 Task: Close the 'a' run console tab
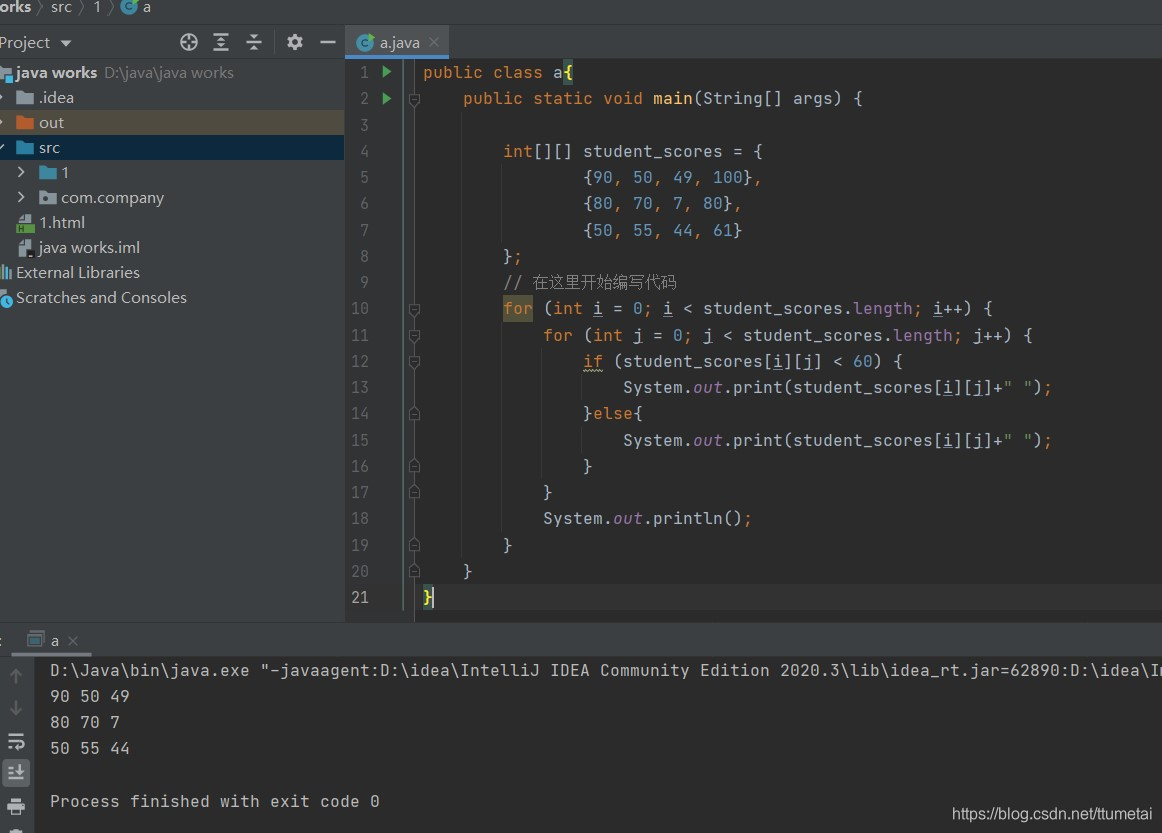tap(73, 641)
